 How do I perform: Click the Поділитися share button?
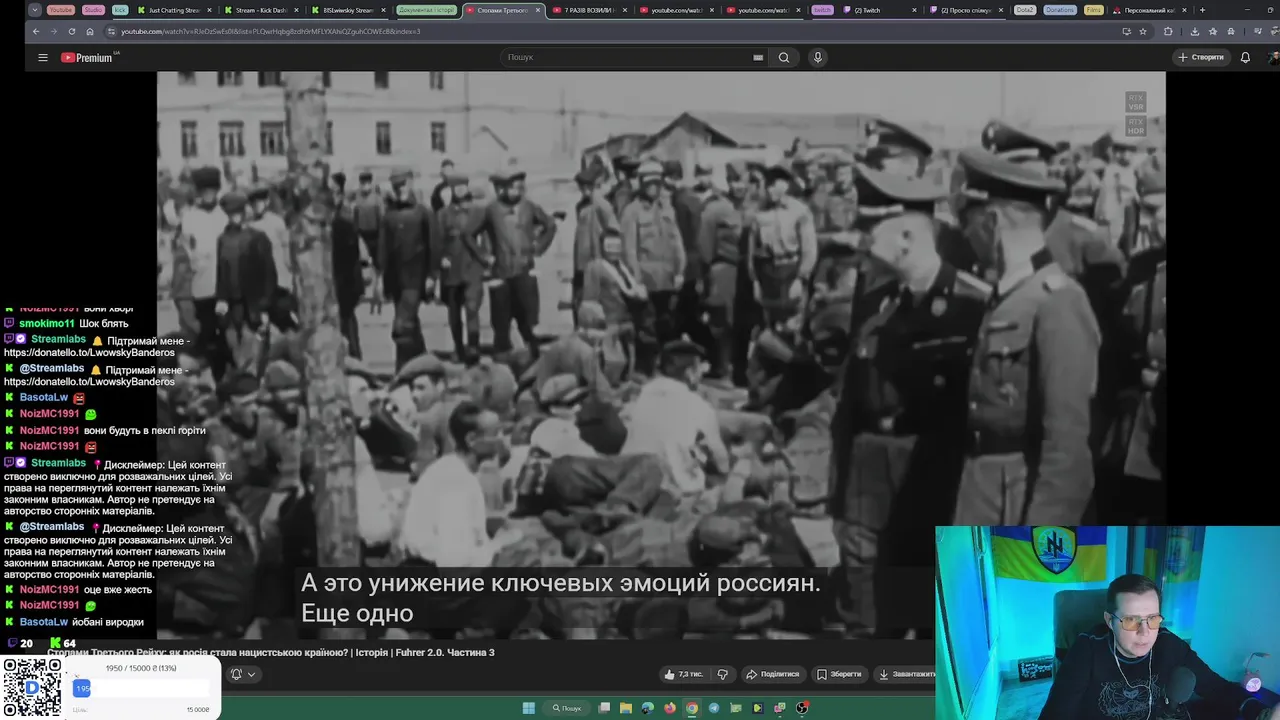(773, 674)
